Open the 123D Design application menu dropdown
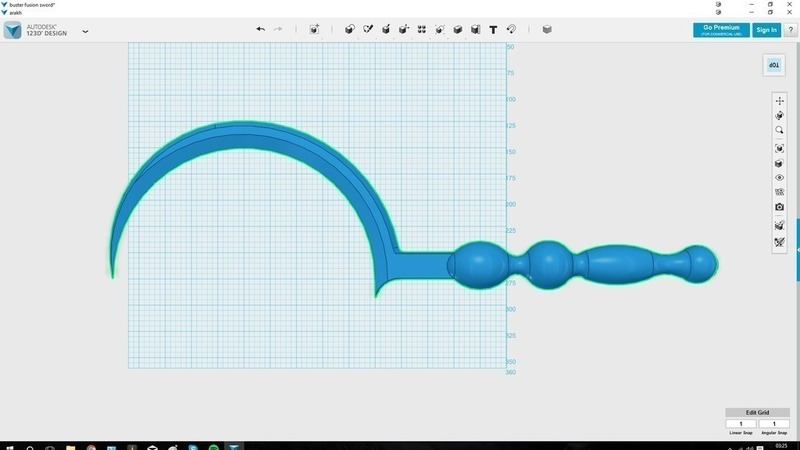Viewport: 800px width, 450px height. tap(85, 31)
